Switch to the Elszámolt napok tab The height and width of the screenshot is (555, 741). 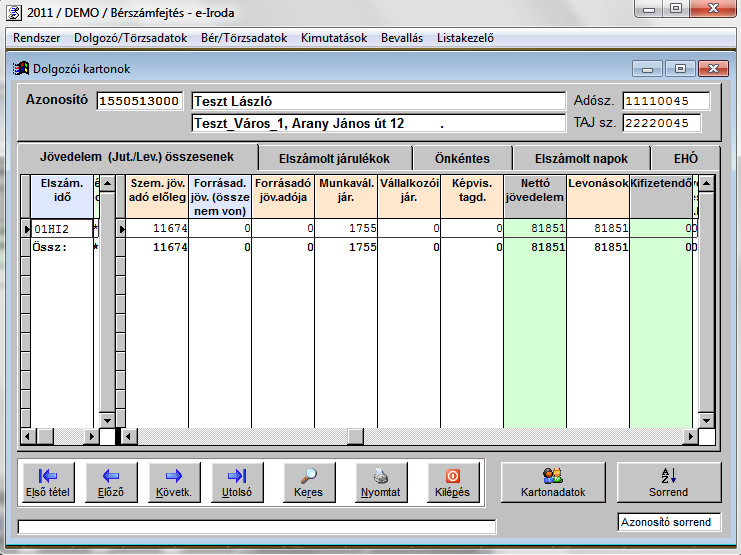tap(581, 158)
